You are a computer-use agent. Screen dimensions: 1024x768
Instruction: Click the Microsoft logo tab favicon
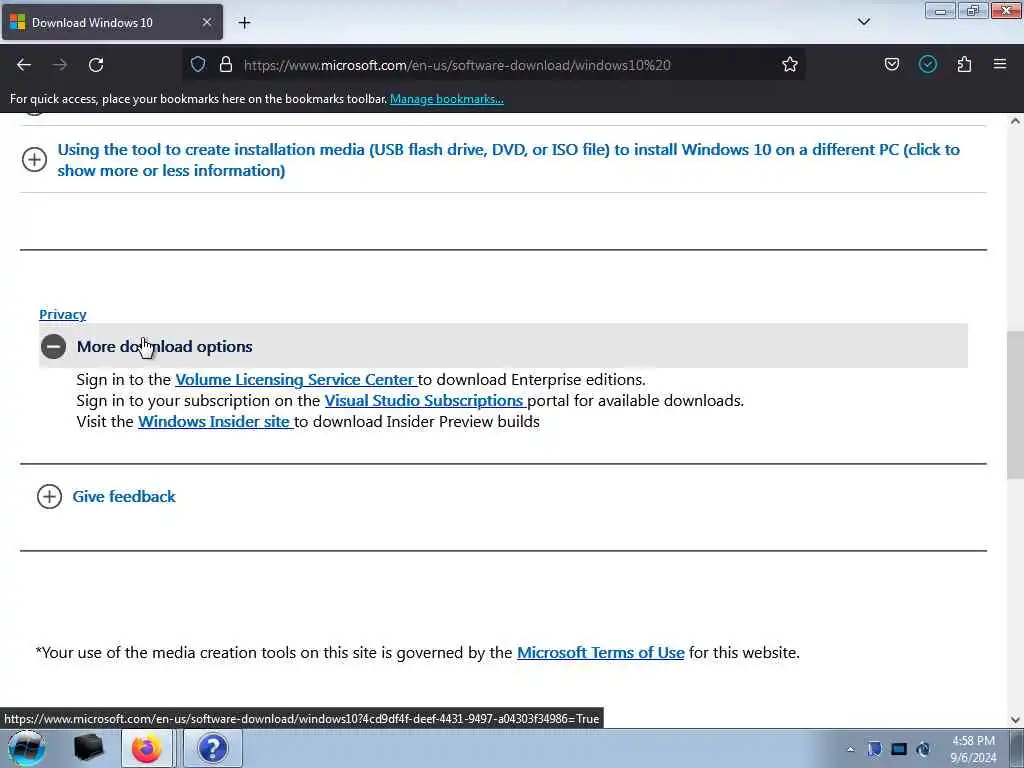click(18, 22)
